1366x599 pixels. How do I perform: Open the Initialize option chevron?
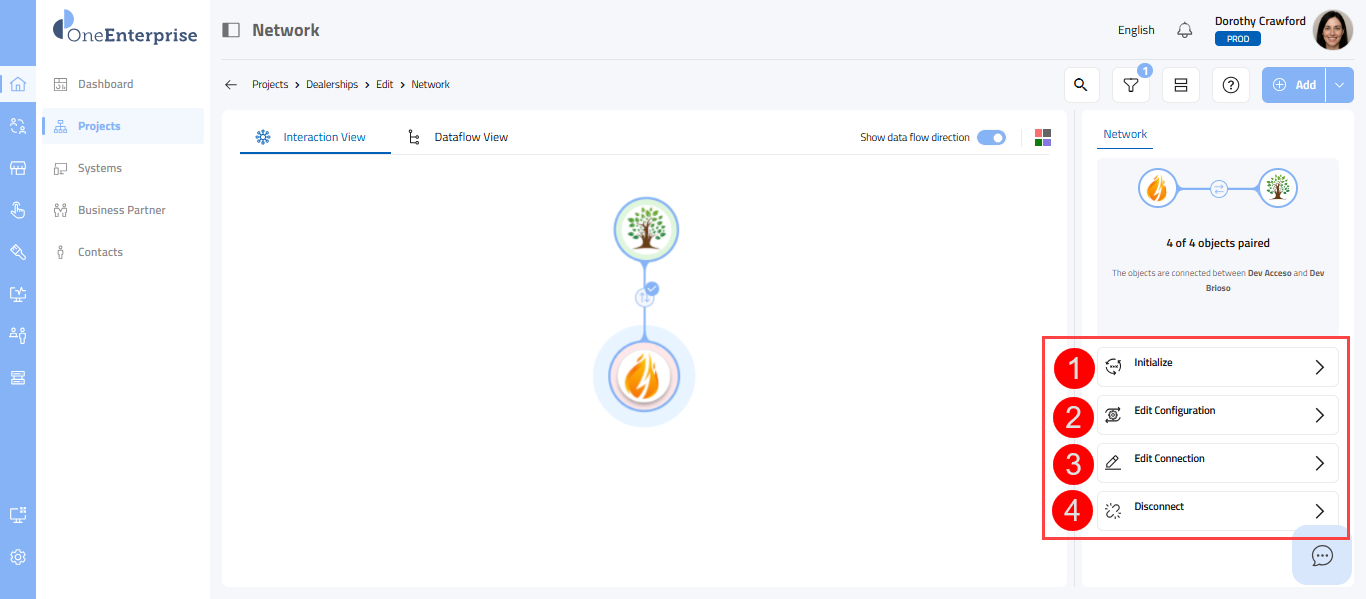1319,367
